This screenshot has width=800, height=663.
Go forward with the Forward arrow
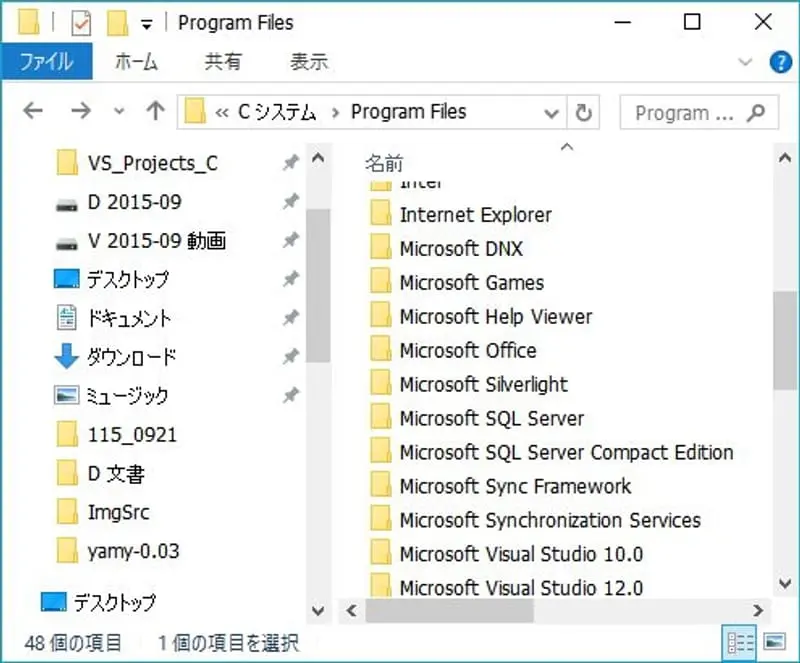(x=81, y=111)
